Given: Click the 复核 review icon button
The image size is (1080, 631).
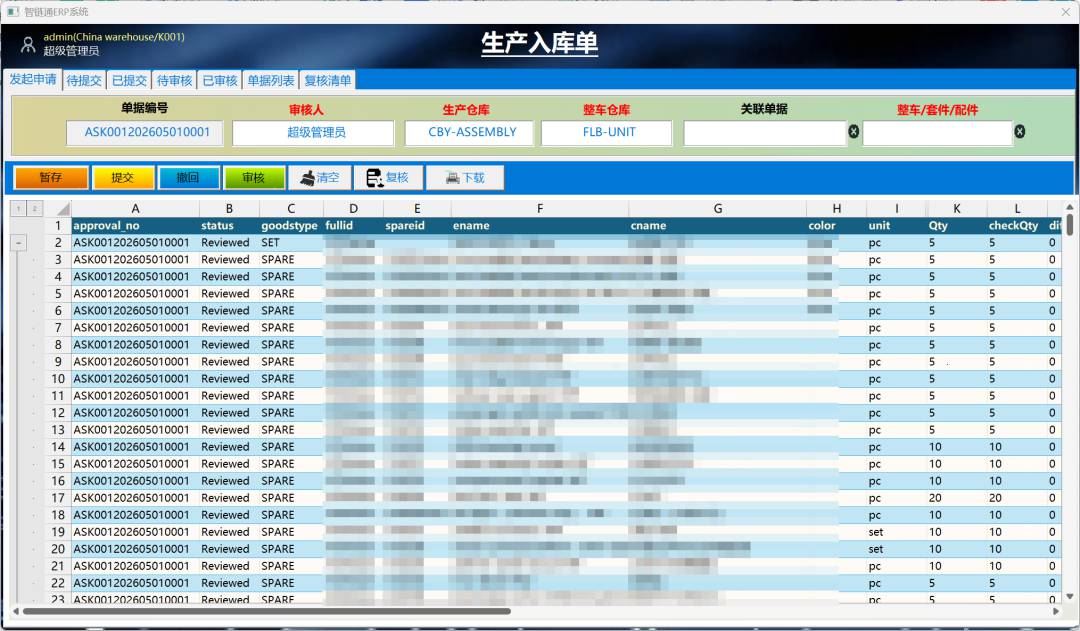Looking at the screenshot, I should 387,178.
